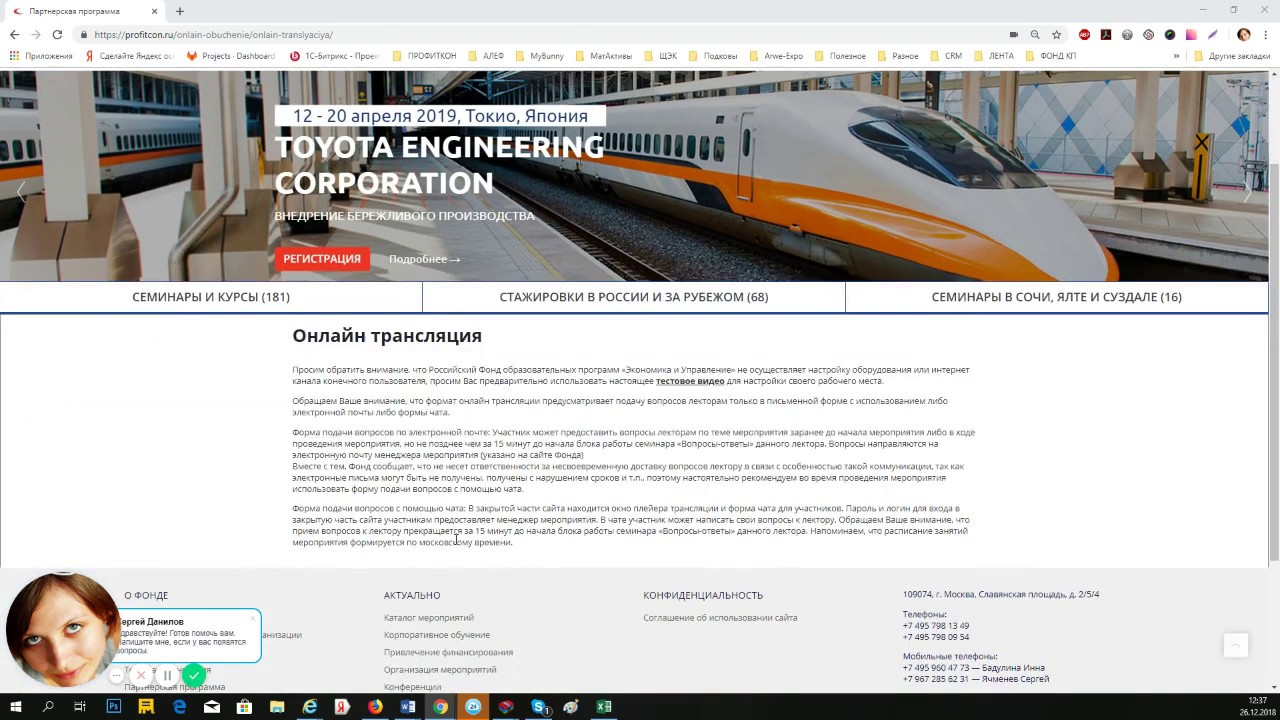Screen dimensions: 1280x720
Task: Click the scroll-to-top arrow button
Action: coord(1235,645)
